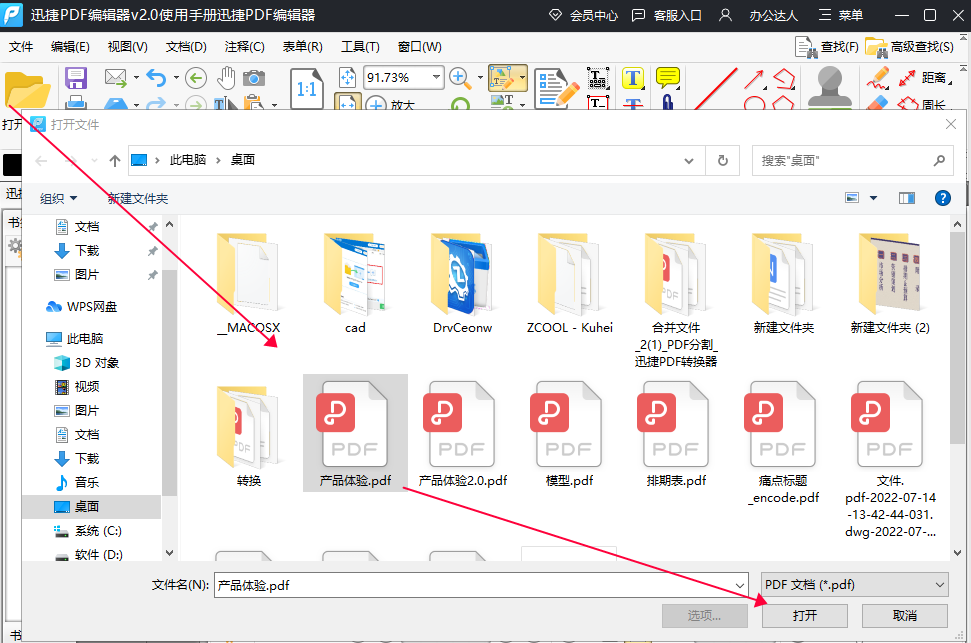This screenshot has width=971, height=643.
Task: Click the Up one level arrow in the dialog
Action: pos(115,161)
